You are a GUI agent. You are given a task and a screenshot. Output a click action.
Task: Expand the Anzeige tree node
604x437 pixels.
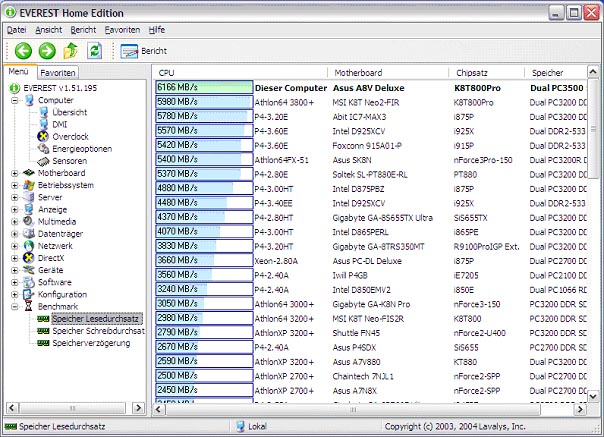tap(15, 210)
